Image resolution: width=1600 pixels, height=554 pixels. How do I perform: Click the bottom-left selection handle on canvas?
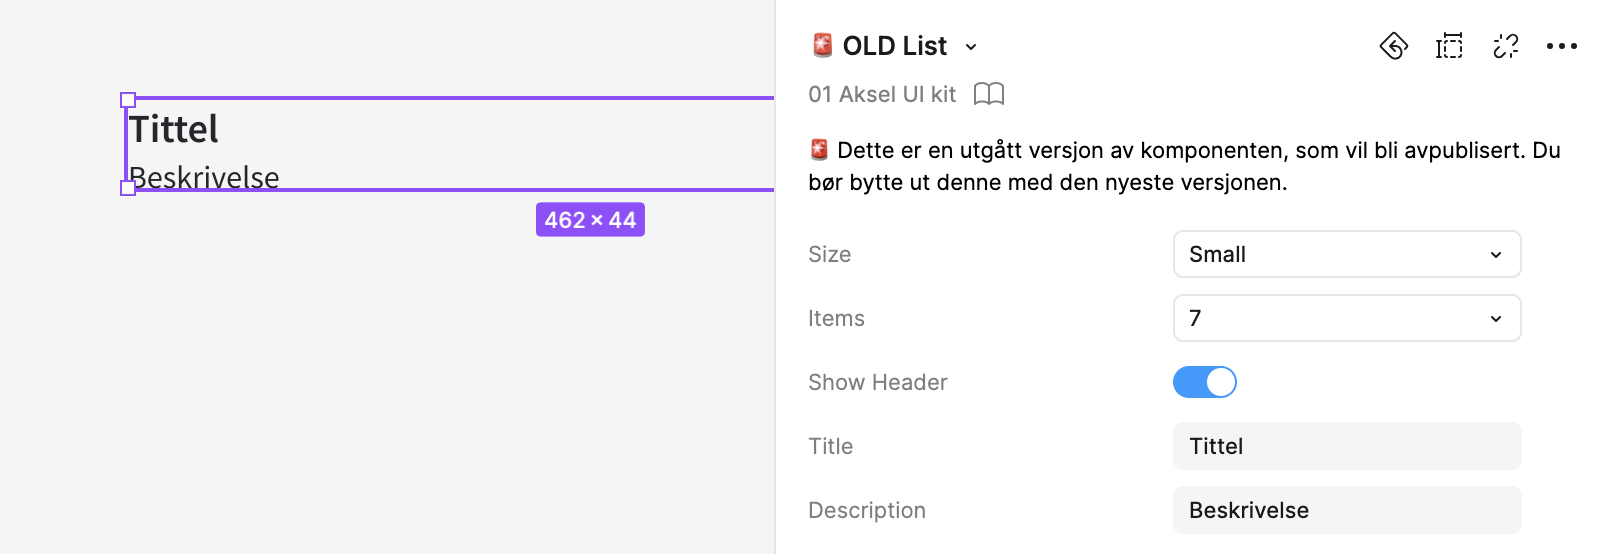[128, 188]
